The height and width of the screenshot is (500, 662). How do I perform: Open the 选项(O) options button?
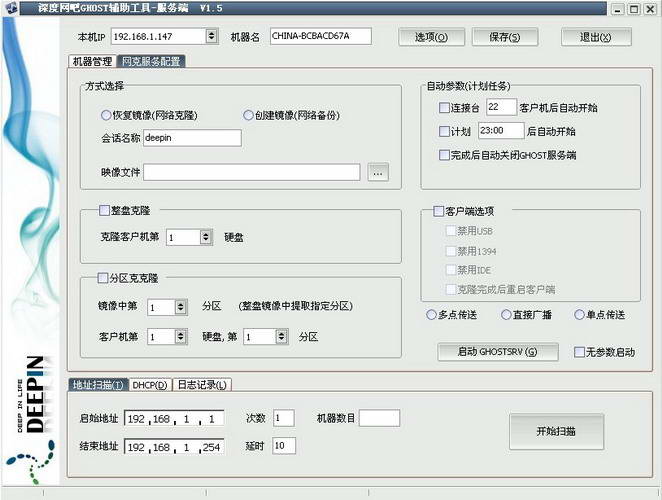431,37
